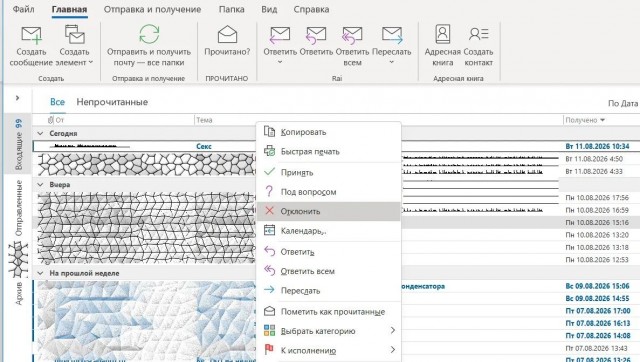Click the first Ответить envelope icon
The height and width of the screenshot is (362, 640).
click(x=280, y=35)
